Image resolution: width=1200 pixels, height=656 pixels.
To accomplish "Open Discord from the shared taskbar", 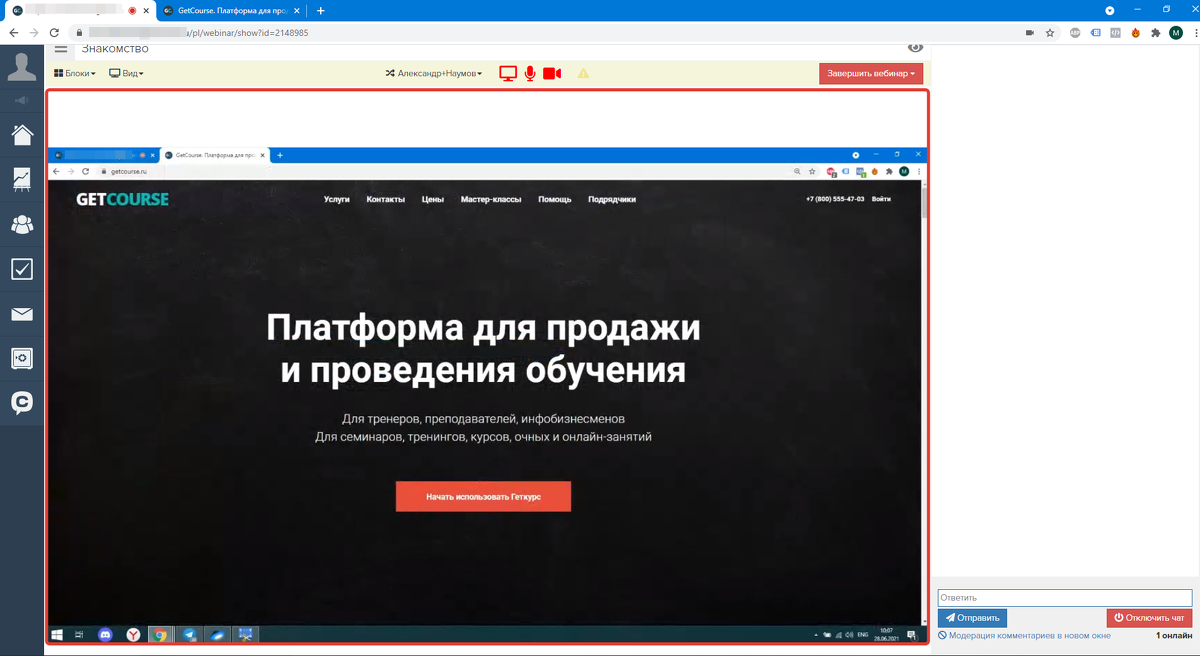I will click(105, 635).
